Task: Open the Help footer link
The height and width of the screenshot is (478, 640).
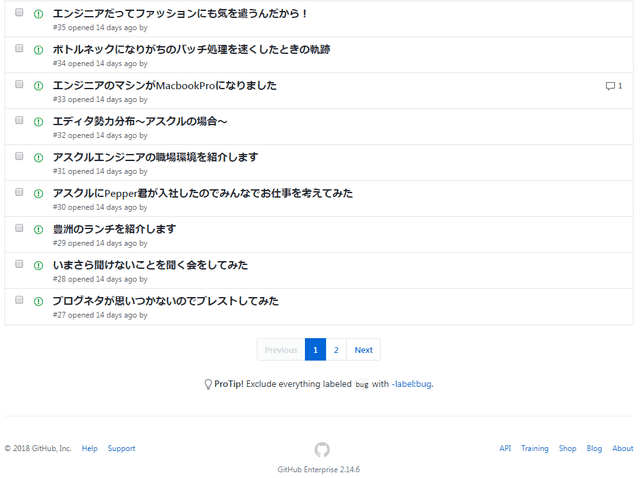Action: 90,449
